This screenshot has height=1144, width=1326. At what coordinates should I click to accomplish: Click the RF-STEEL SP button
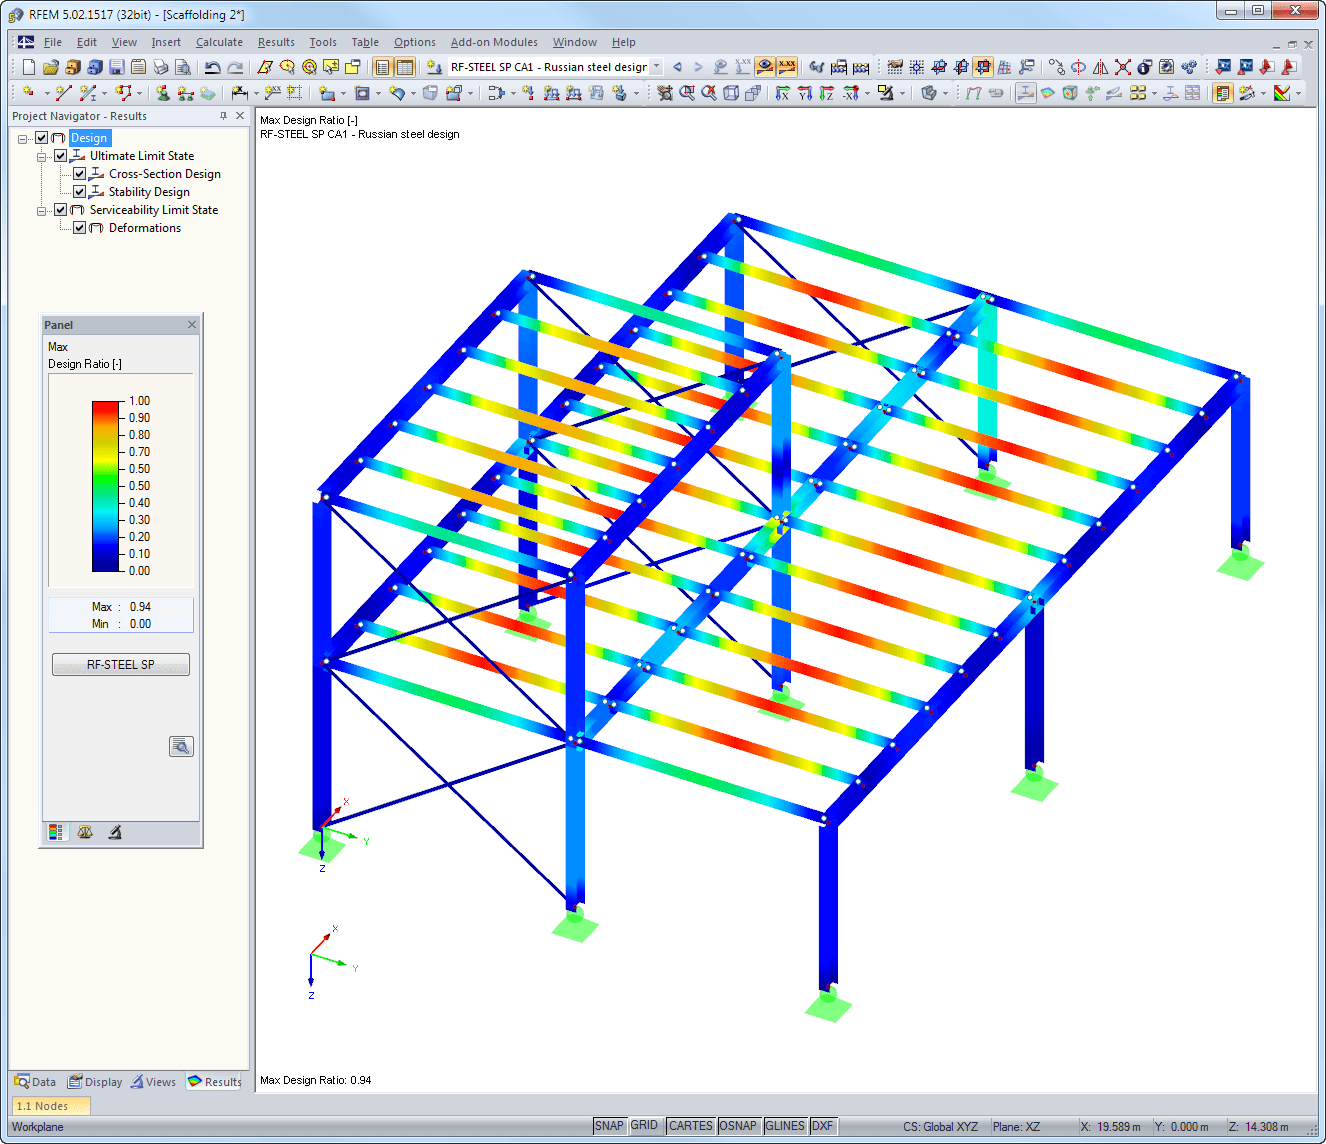[121, 665]
